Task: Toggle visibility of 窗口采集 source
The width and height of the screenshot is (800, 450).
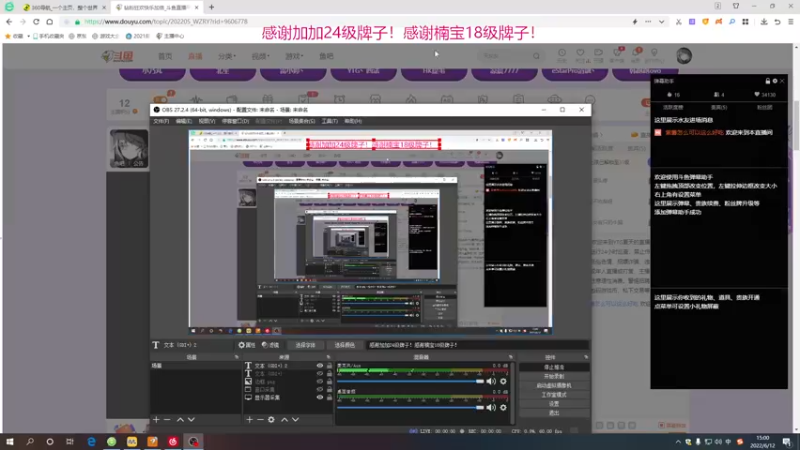Action: point(320,389)
